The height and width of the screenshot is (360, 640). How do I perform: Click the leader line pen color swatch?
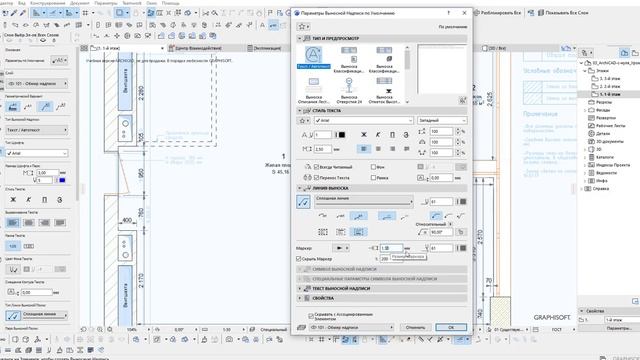tap(463, 202)
